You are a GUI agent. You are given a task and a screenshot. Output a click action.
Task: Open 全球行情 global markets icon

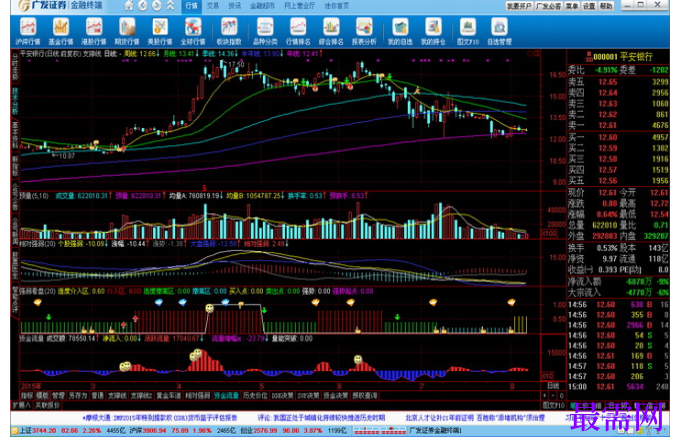tap(193, 31)
